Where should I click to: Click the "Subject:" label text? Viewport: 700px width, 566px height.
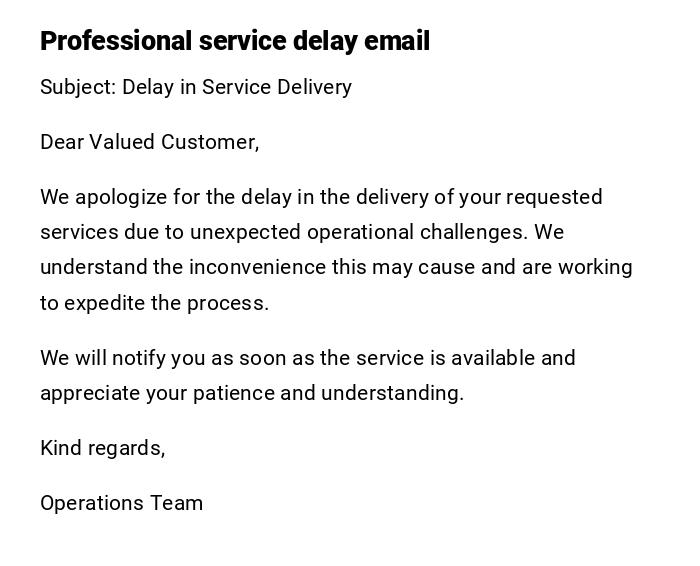[78, 87]
